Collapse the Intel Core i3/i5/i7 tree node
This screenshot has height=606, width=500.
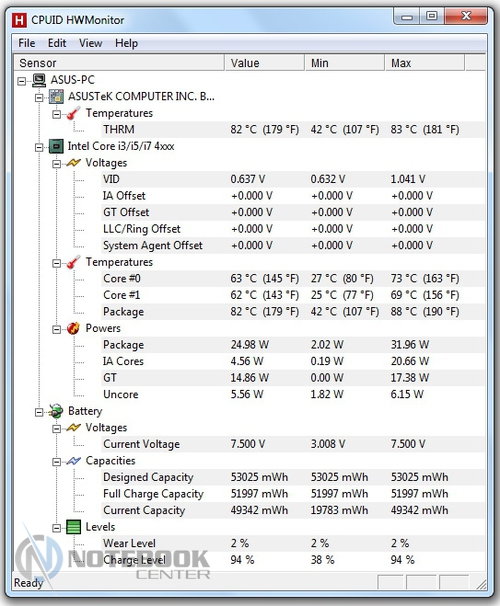coord(39,147)
